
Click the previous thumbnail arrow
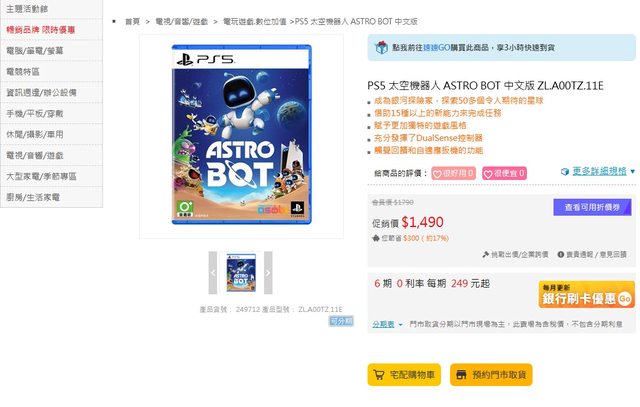[213, 273]
